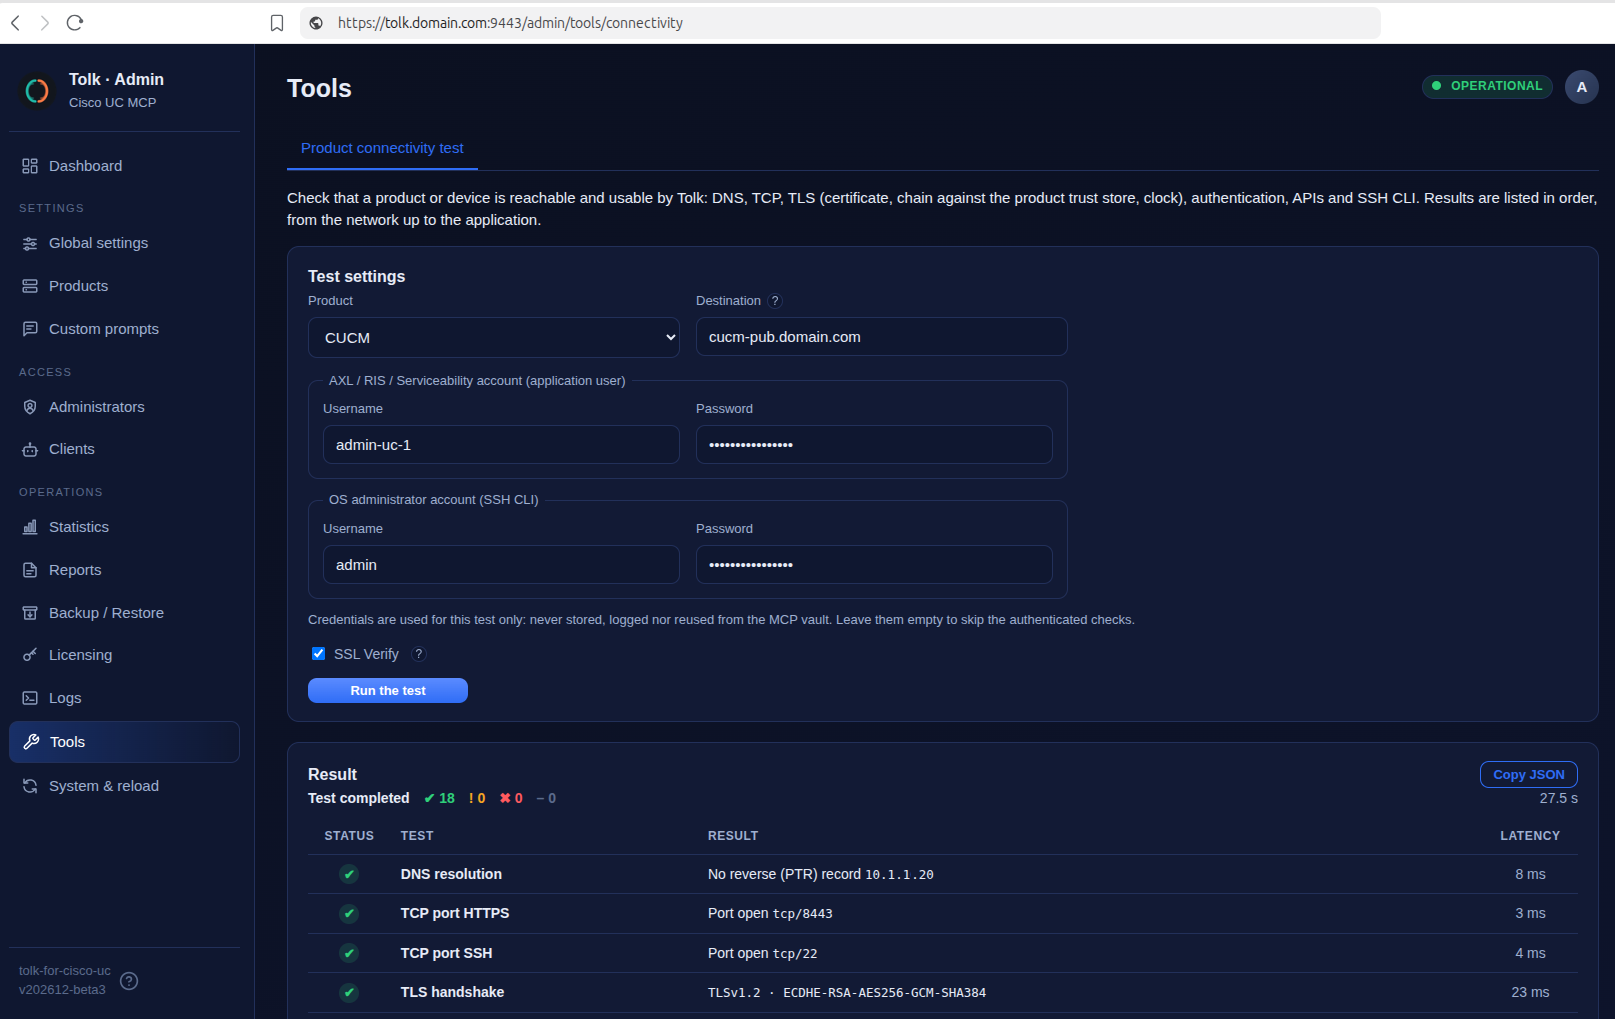Image resolution: width=1615 pixels, height=1019 pixels.
Task: Click the TCP port HTTPS row
Action: tap(943, 913)
